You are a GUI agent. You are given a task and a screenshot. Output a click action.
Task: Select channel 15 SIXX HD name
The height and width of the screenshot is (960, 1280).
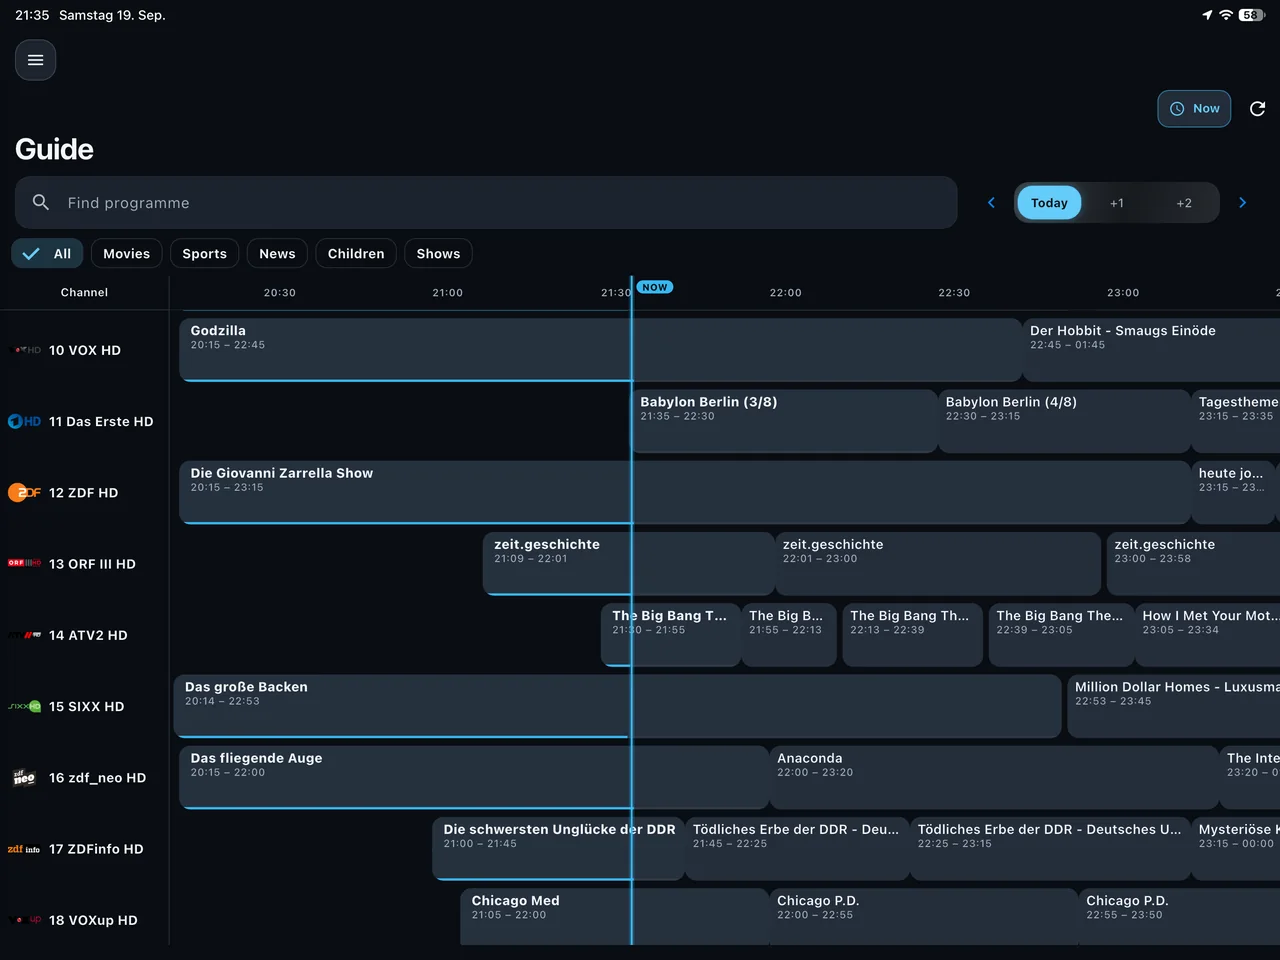point(87,706)
